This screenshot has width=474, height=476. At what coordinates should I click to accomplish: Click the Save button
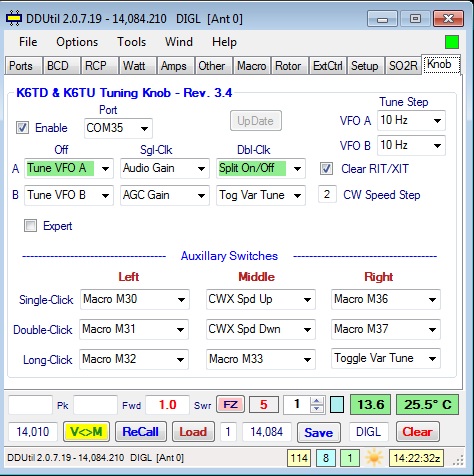click(319, 433)
